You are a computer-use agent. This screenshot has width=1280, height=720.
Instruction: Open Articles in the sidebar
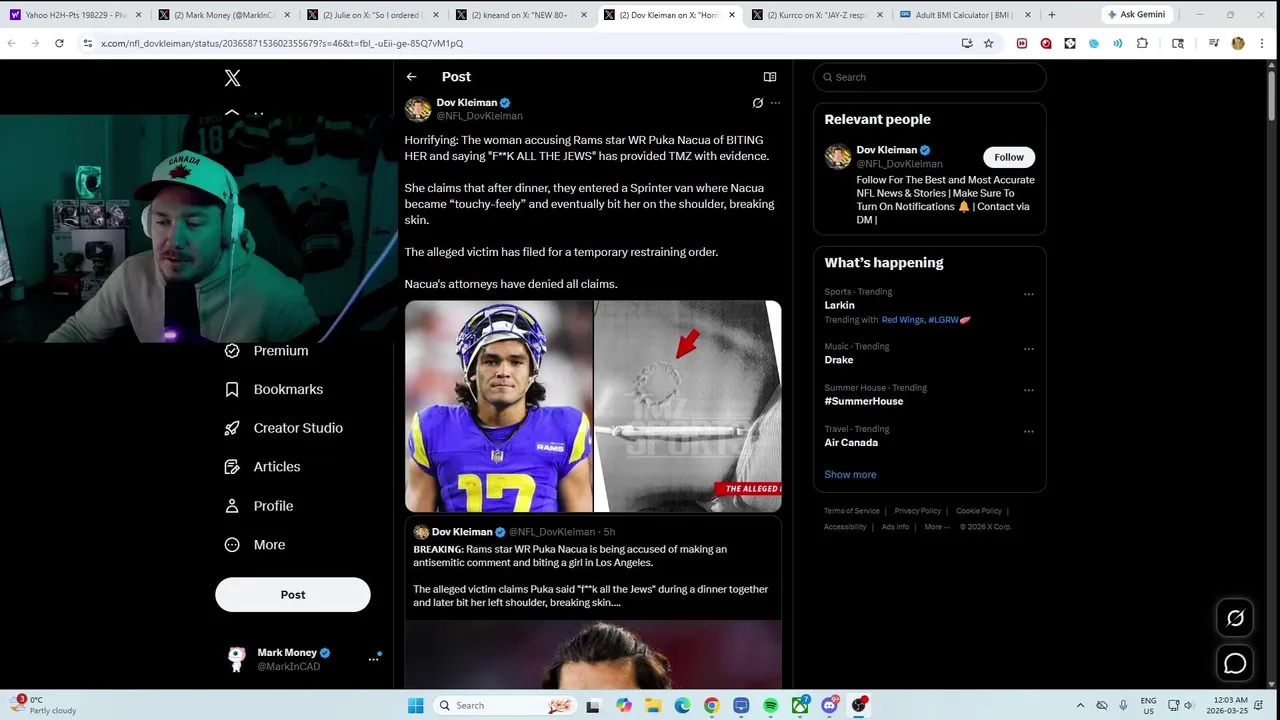point(263,467)
